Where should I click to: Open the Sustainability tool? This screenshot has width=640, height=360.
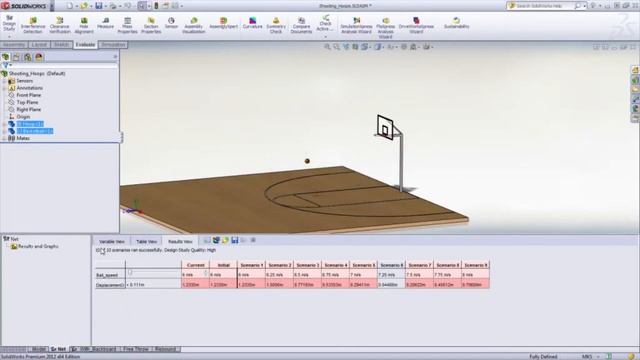click(x=456, y=23)
